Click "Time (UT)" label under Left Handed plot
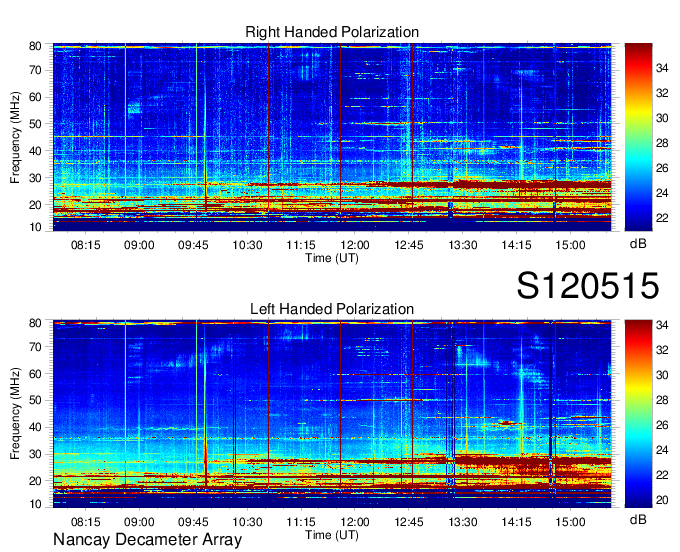 (332, 535)
